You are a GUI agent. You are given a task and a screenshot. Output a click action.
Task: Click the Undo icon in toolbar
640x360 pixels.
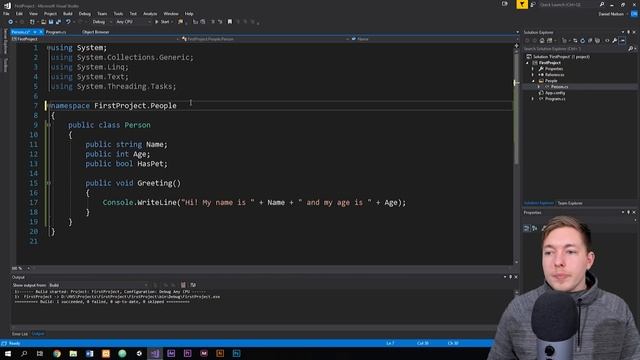click(68, 22)
